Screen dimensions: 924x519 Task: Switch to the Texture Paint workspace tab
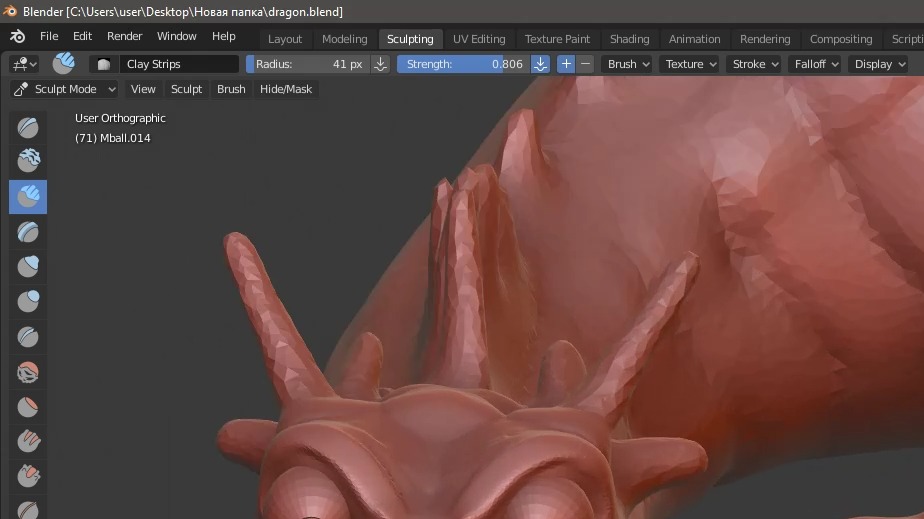tap(557, 39)
